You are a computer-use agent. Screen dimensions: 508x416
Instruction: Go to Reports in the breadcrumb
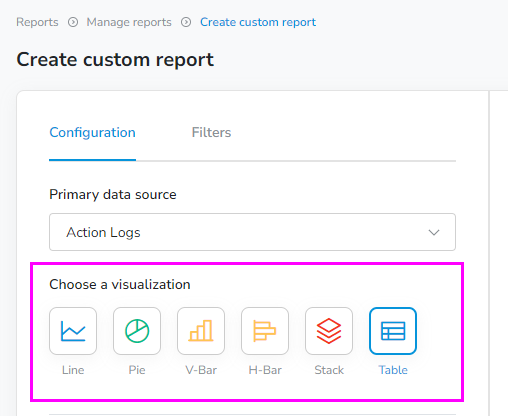point(37,22)
